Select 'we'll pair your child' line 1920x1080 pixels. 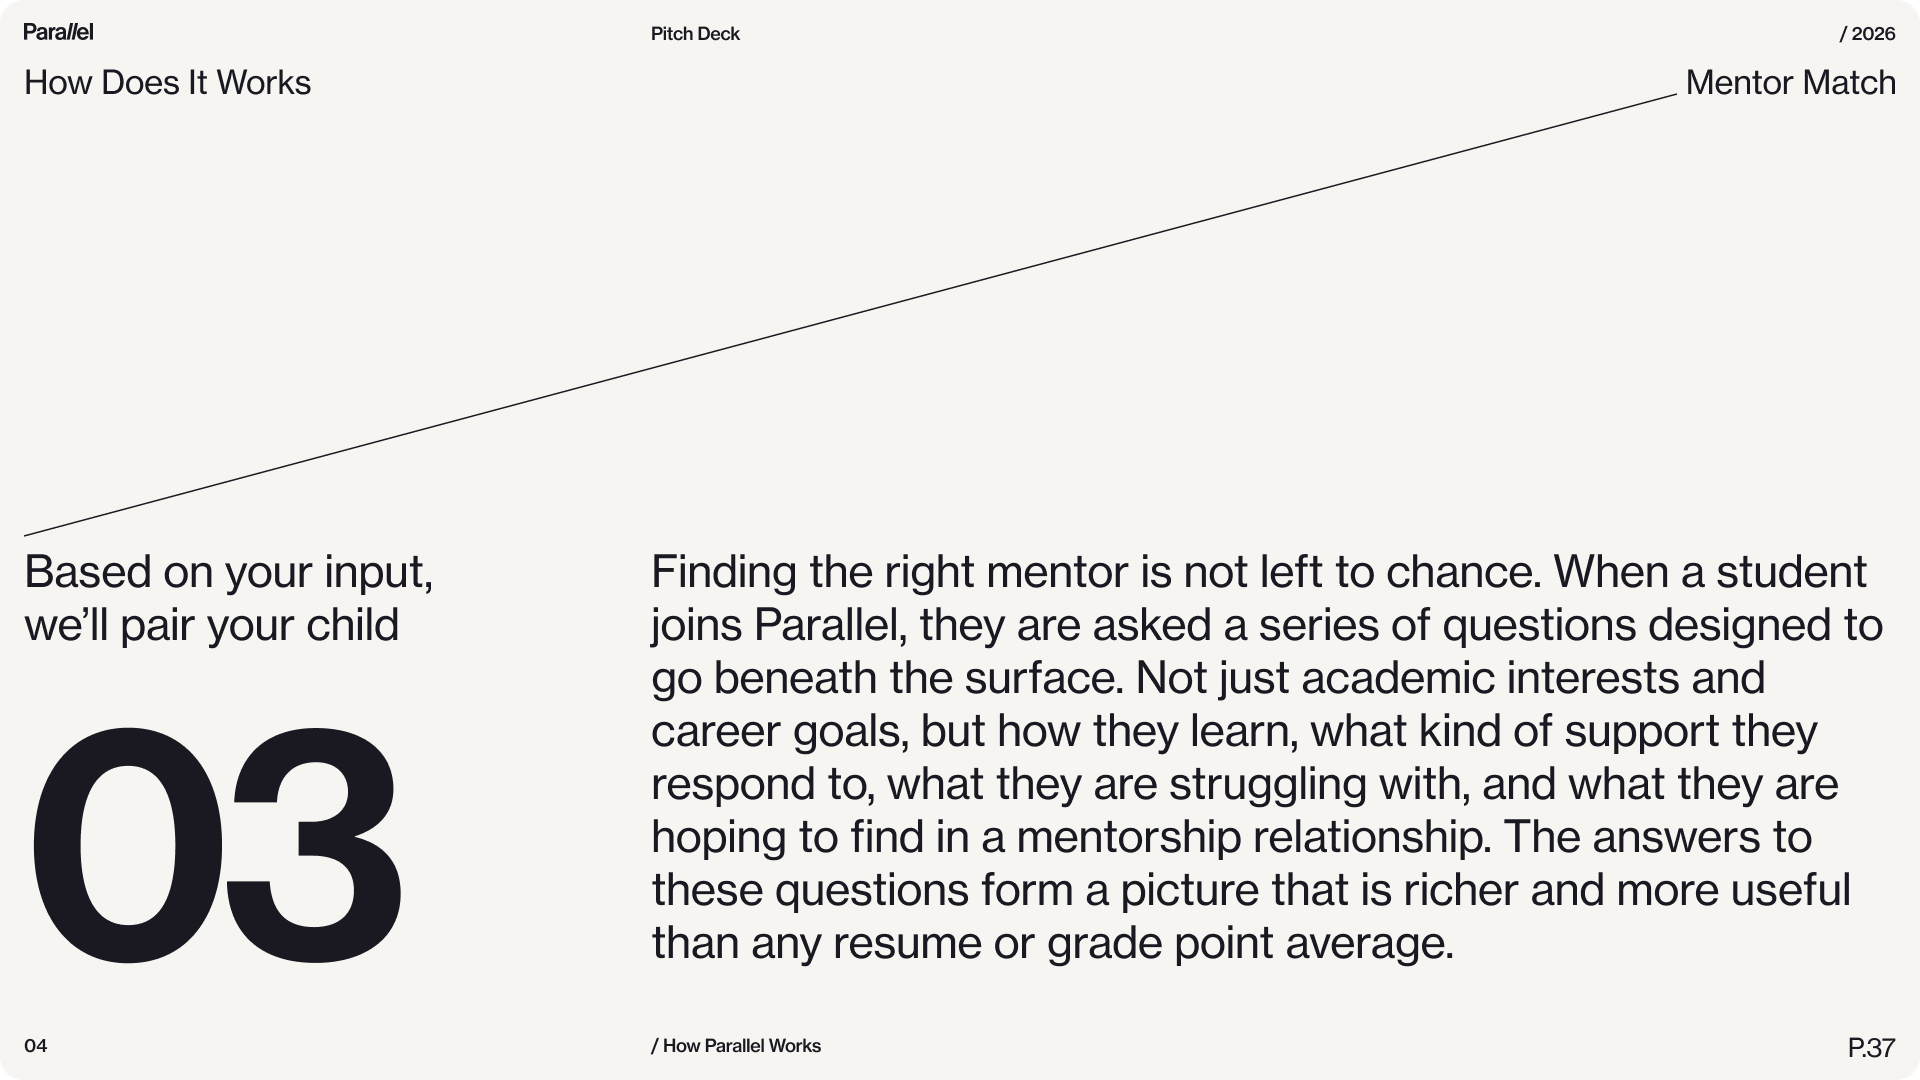[212, 626]
